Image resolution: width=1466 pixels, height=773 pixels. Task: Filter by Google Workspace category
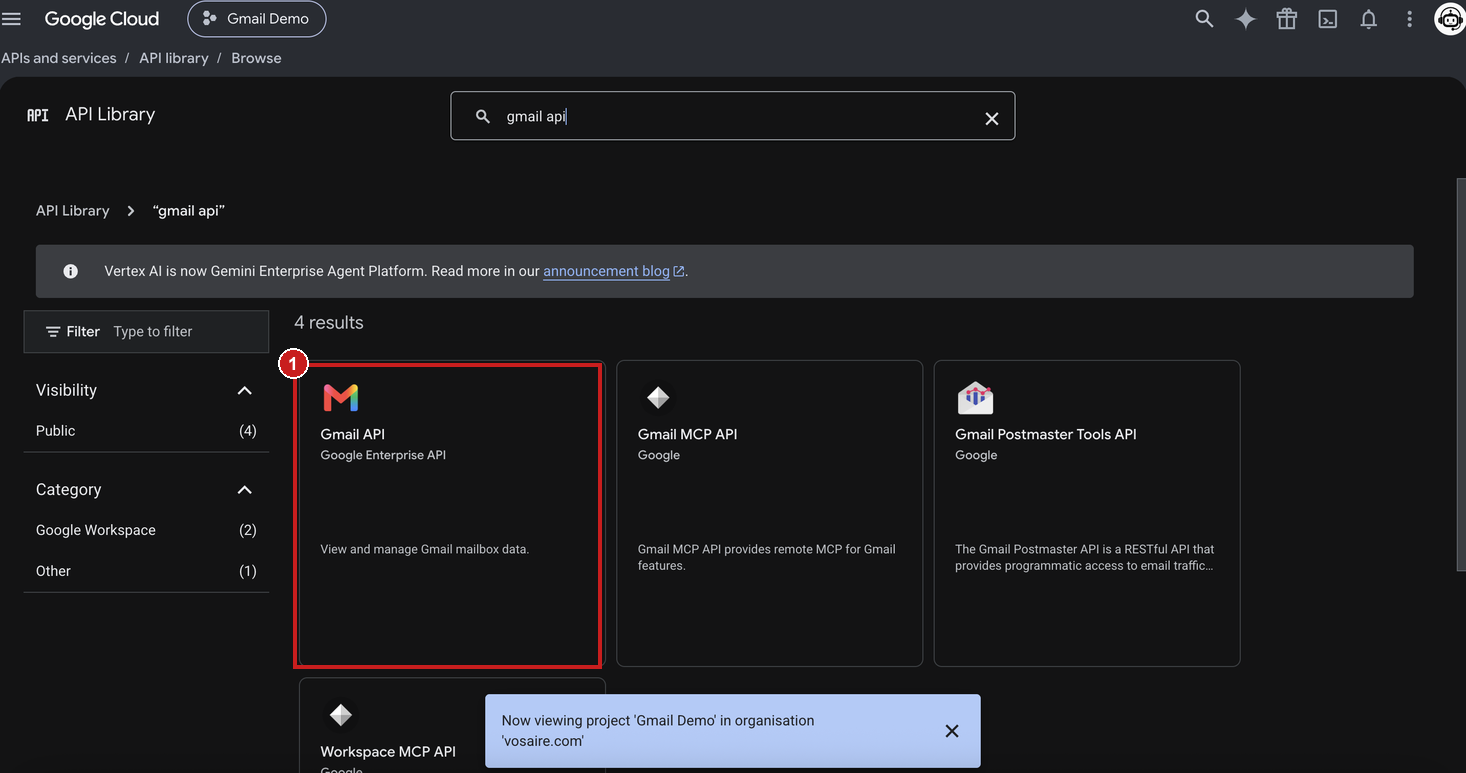(x=146, y=531)
